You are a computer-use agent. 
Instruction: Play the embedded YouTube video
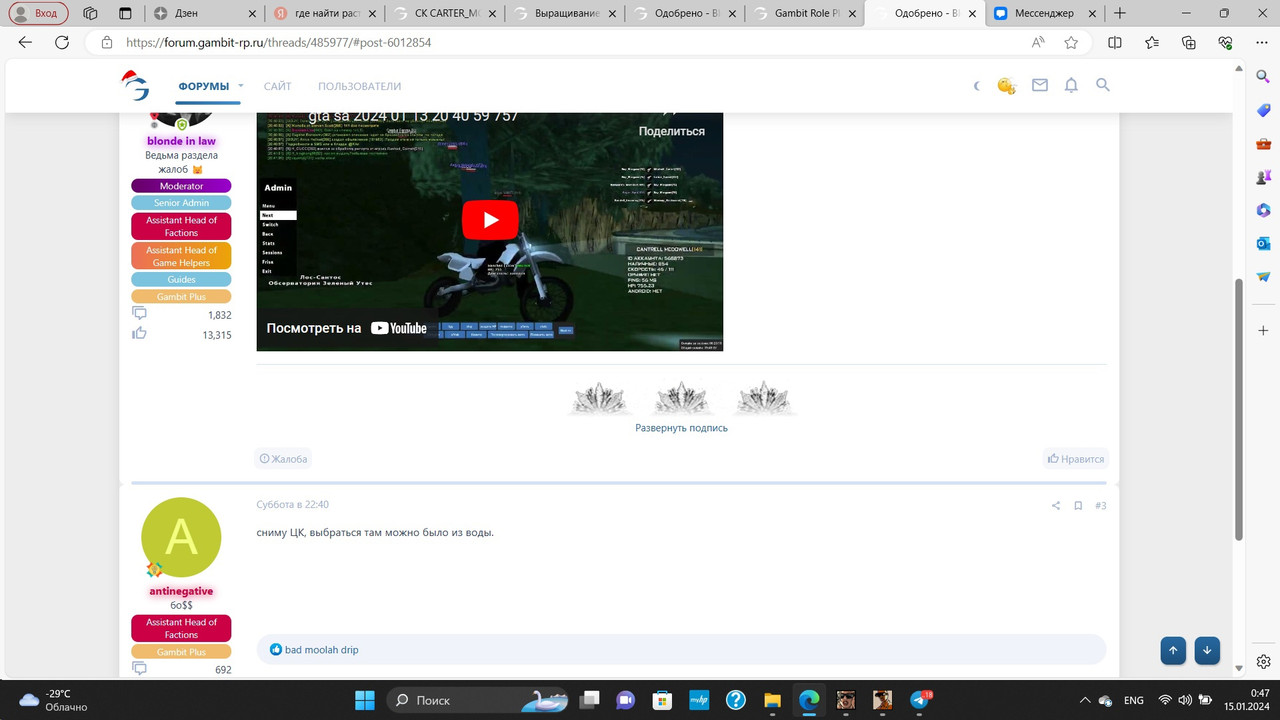(x=490, y=220)
